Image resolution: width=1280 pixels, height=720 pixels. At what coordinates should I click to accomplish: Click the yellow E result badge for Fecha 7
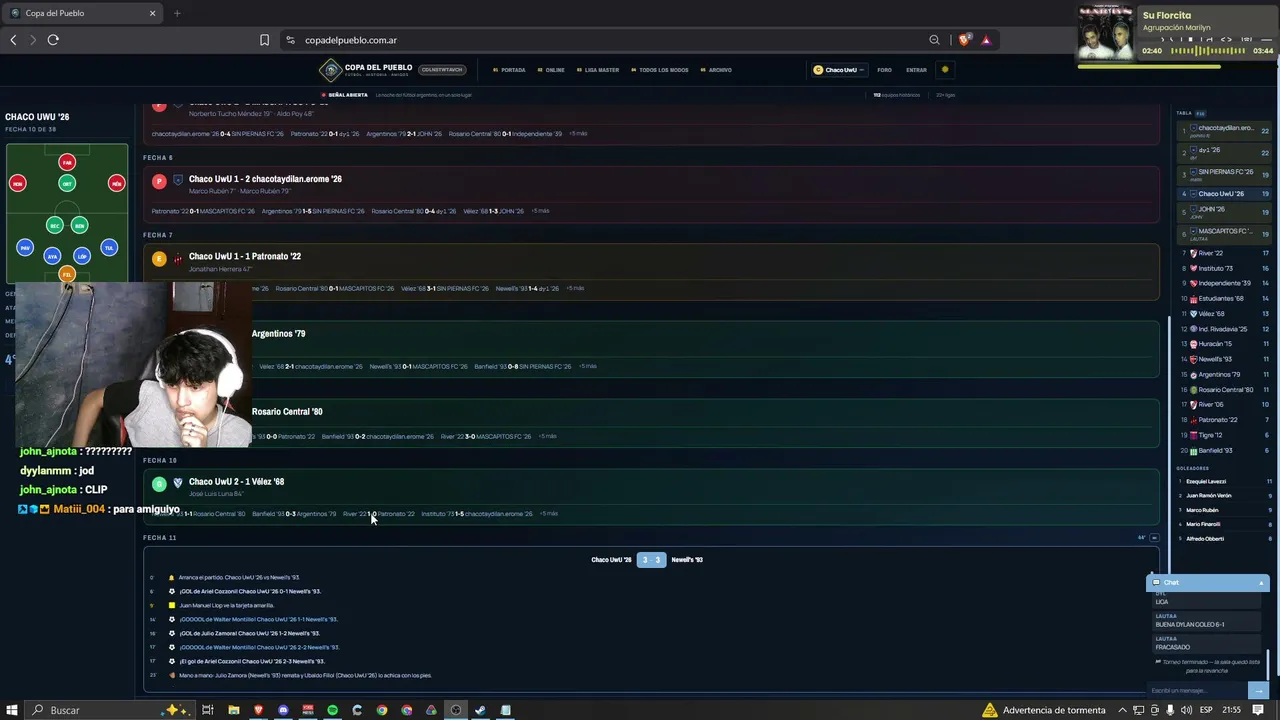pos(159,259)
